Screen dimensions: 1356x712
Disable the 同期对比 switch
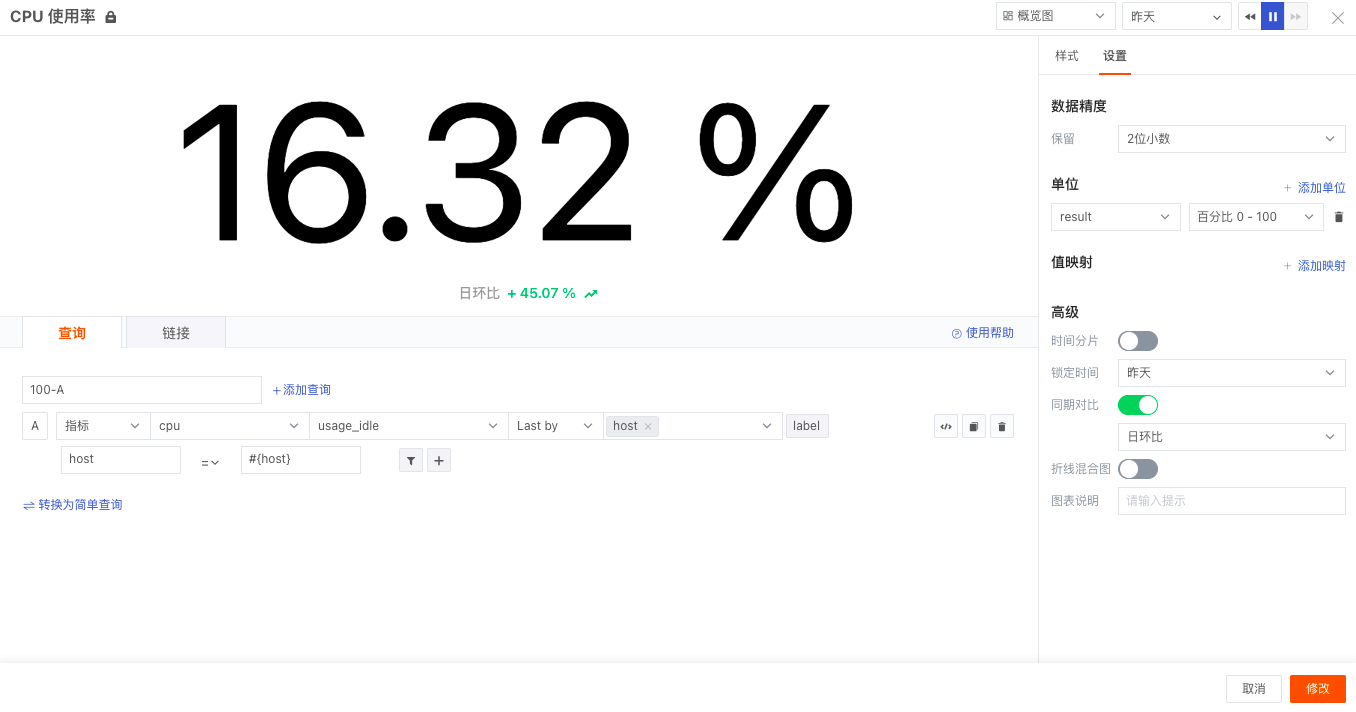coord(1138,405)
